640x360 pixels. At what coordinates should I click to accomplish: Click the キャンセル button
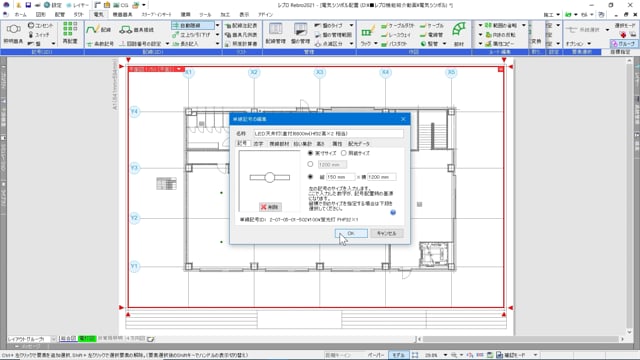(x=387, y=233)
